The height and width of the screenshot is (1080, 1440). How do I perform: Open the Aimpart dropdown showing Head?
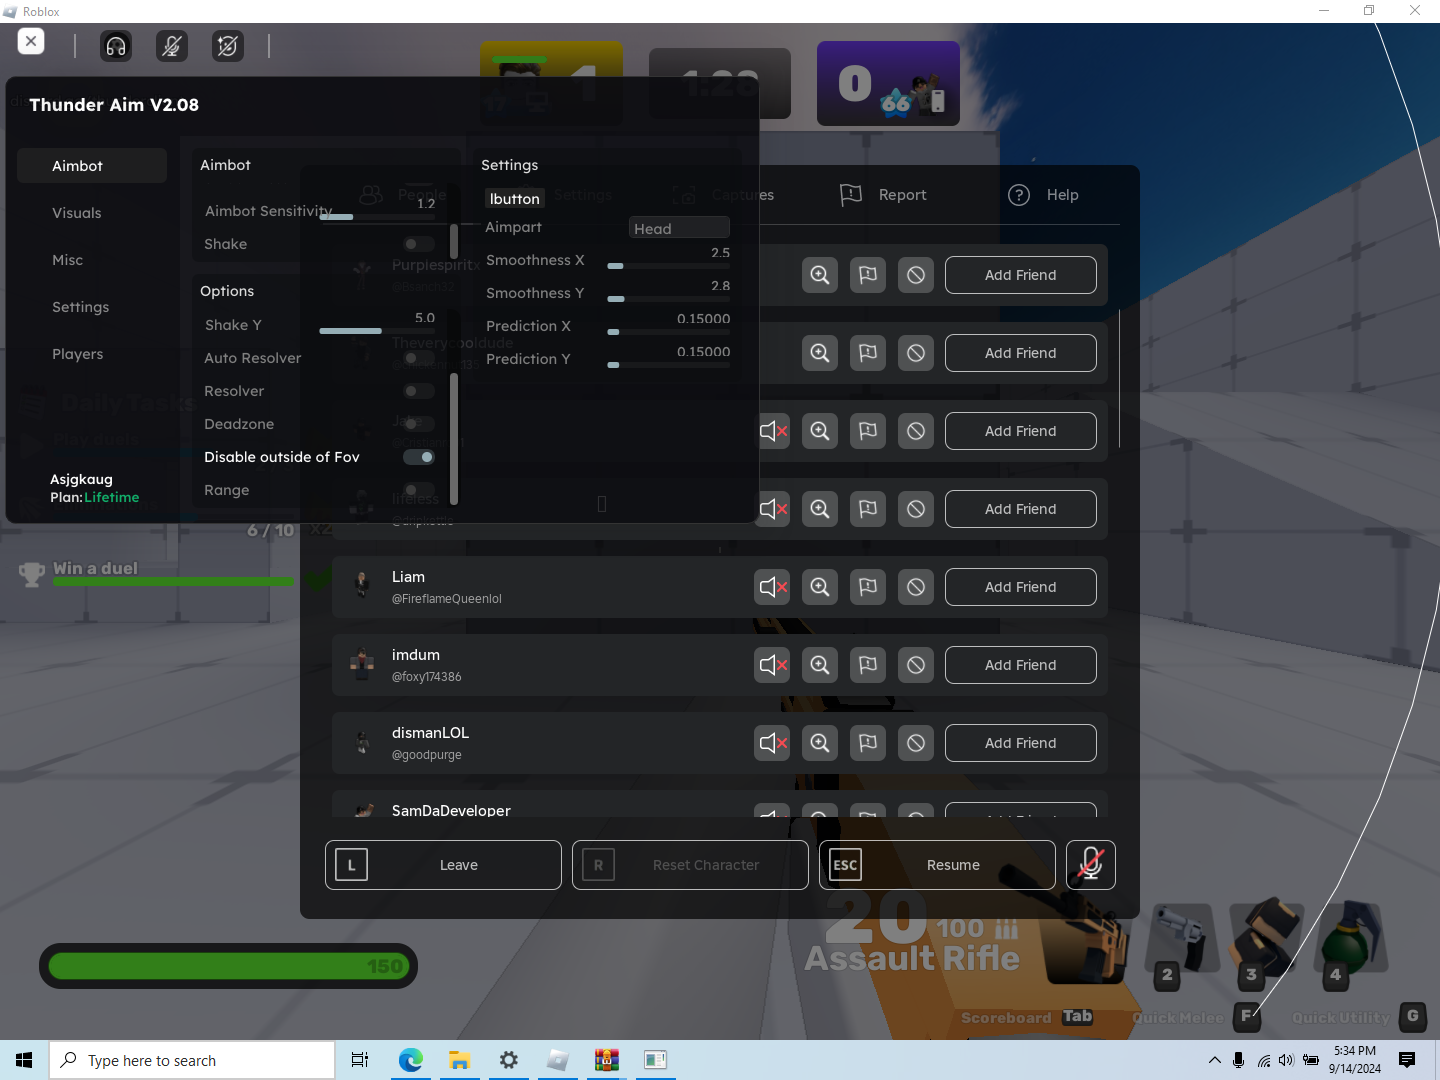[x=679, y=228]
